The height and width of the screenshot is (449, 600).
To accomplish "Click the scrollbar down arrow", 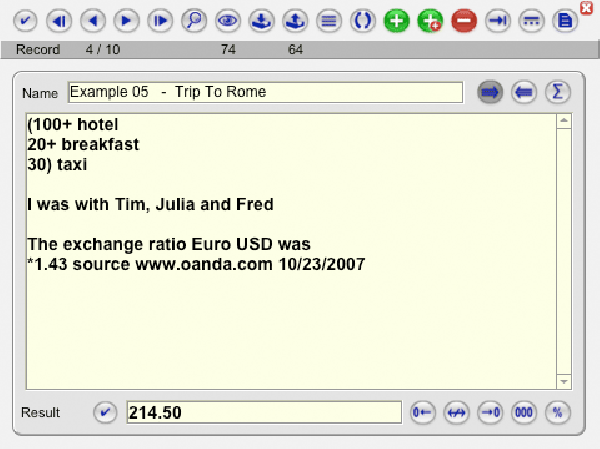I will 564,382.
